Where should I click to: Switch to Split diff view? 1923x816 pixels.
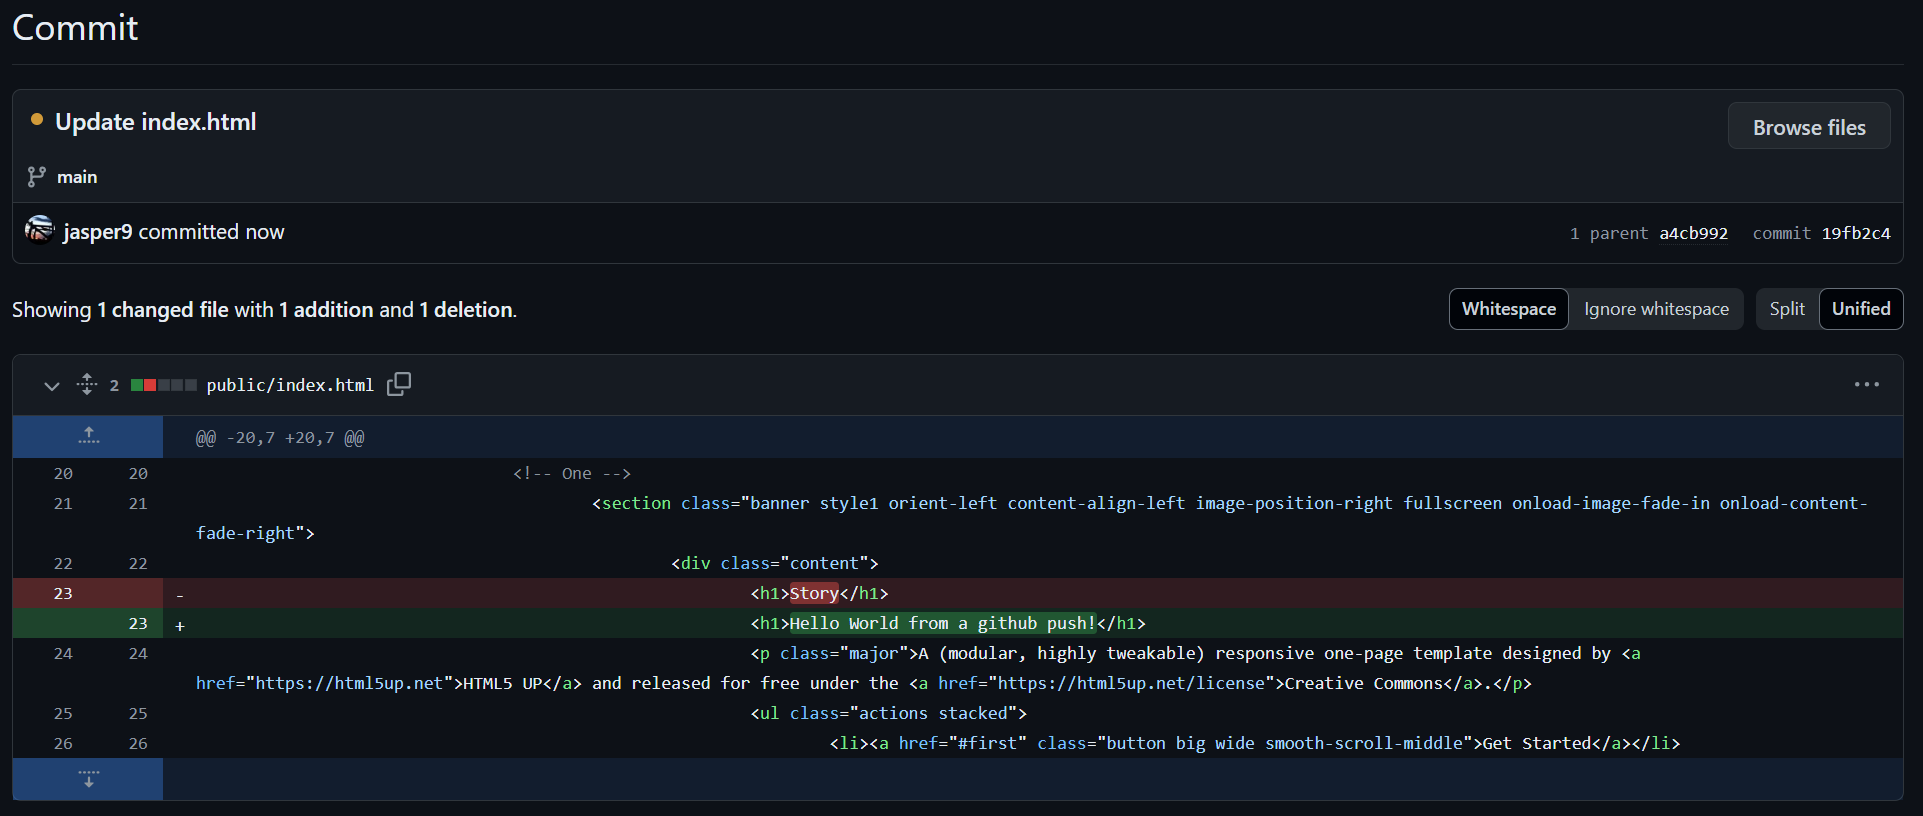click(1786, 309)
